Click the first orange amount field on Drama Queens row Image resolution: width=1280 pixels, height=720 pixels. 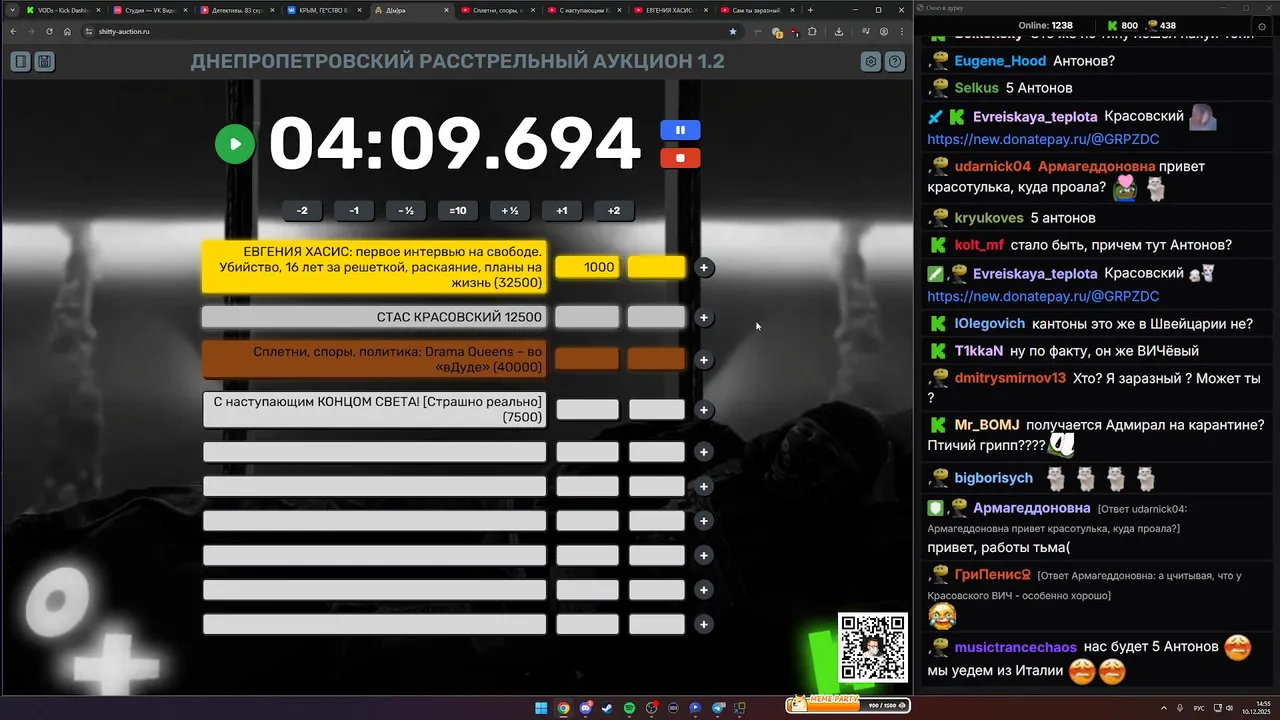click(587, 359)
